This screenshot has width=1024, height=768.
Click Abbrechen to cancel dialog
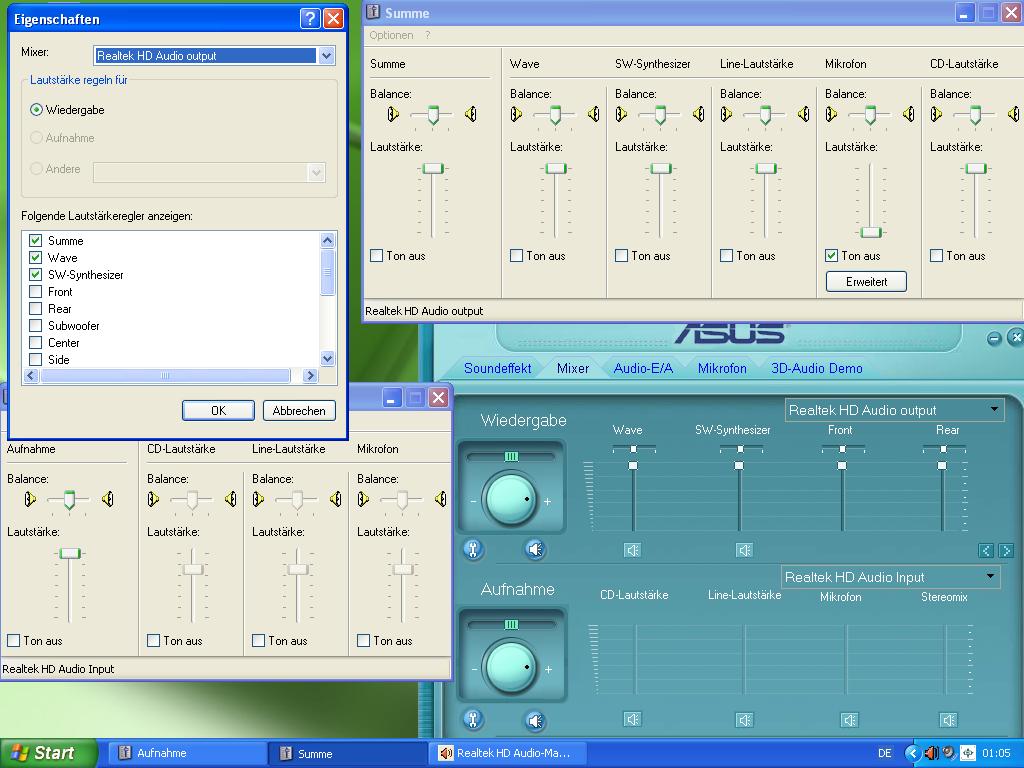pos(299,411)
